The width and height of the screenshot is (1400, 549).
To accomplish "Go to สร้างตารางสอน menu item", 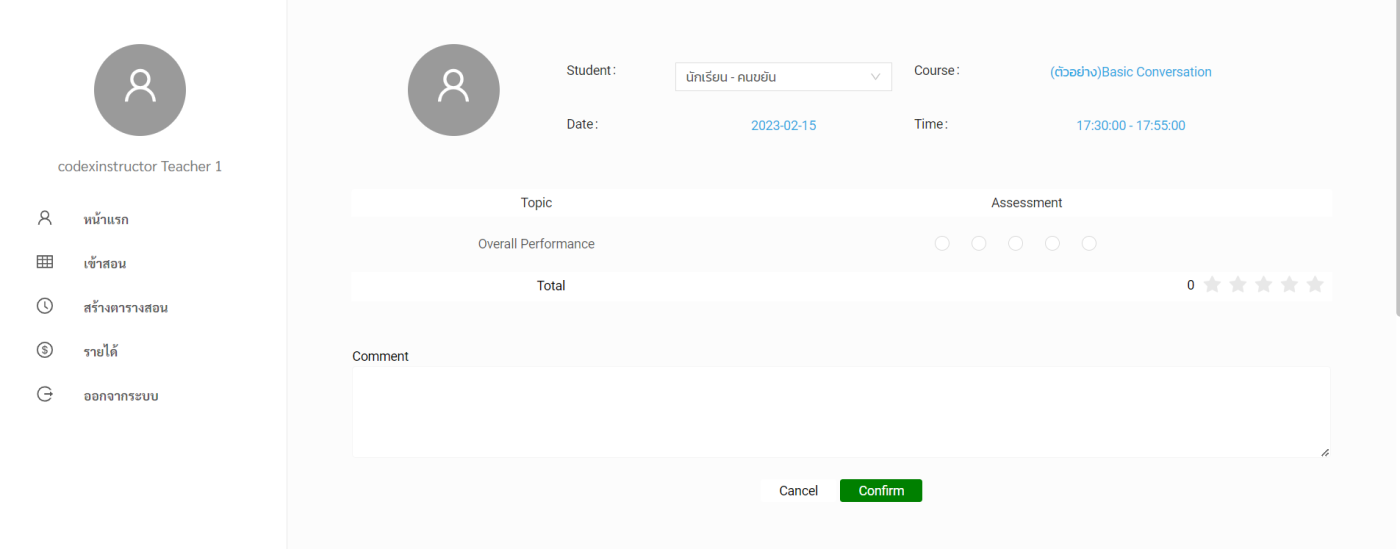I will (126, 307).
